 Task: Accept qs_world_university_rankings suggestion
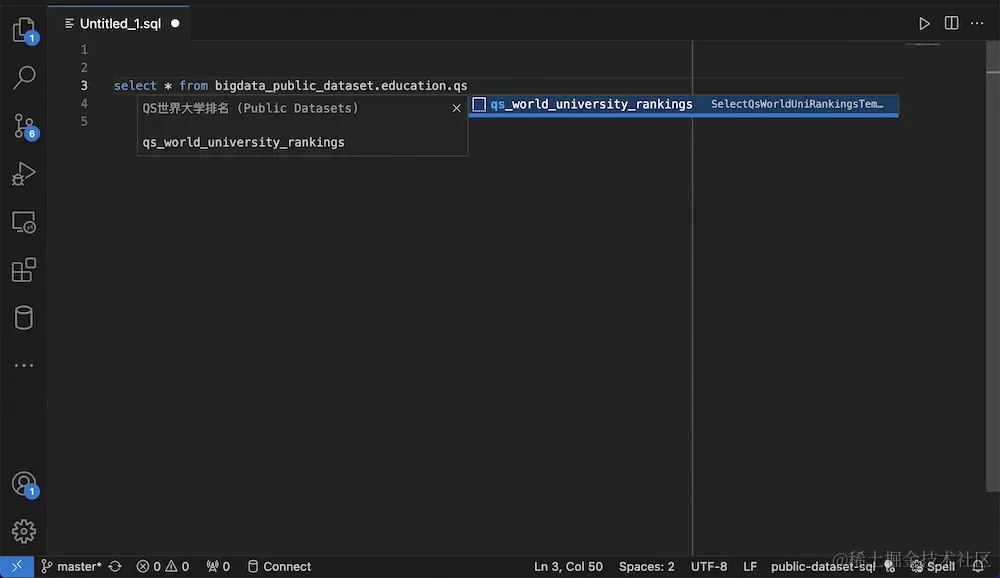(684, 105)
